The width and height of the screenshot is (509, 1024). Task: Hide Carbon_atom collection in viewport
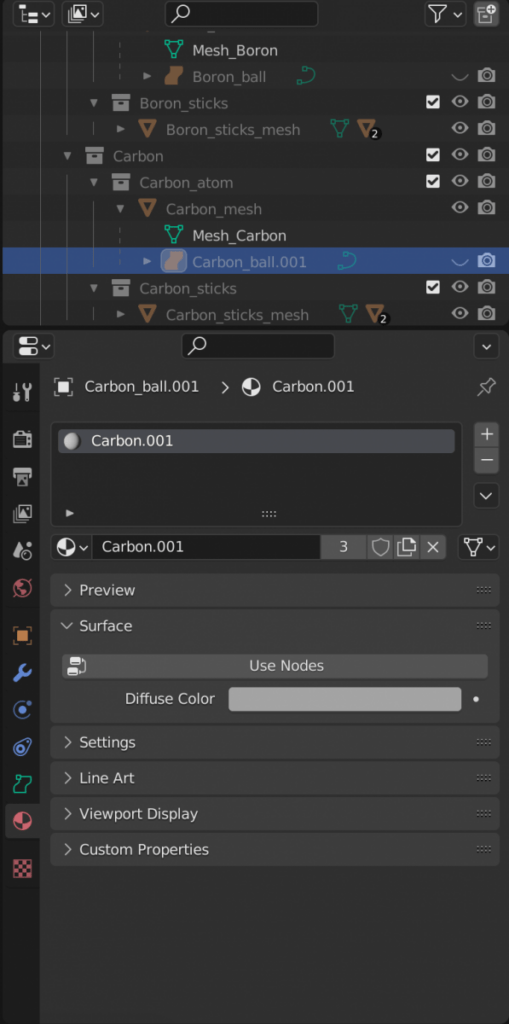pyautogui.click(x=460, y=181)
